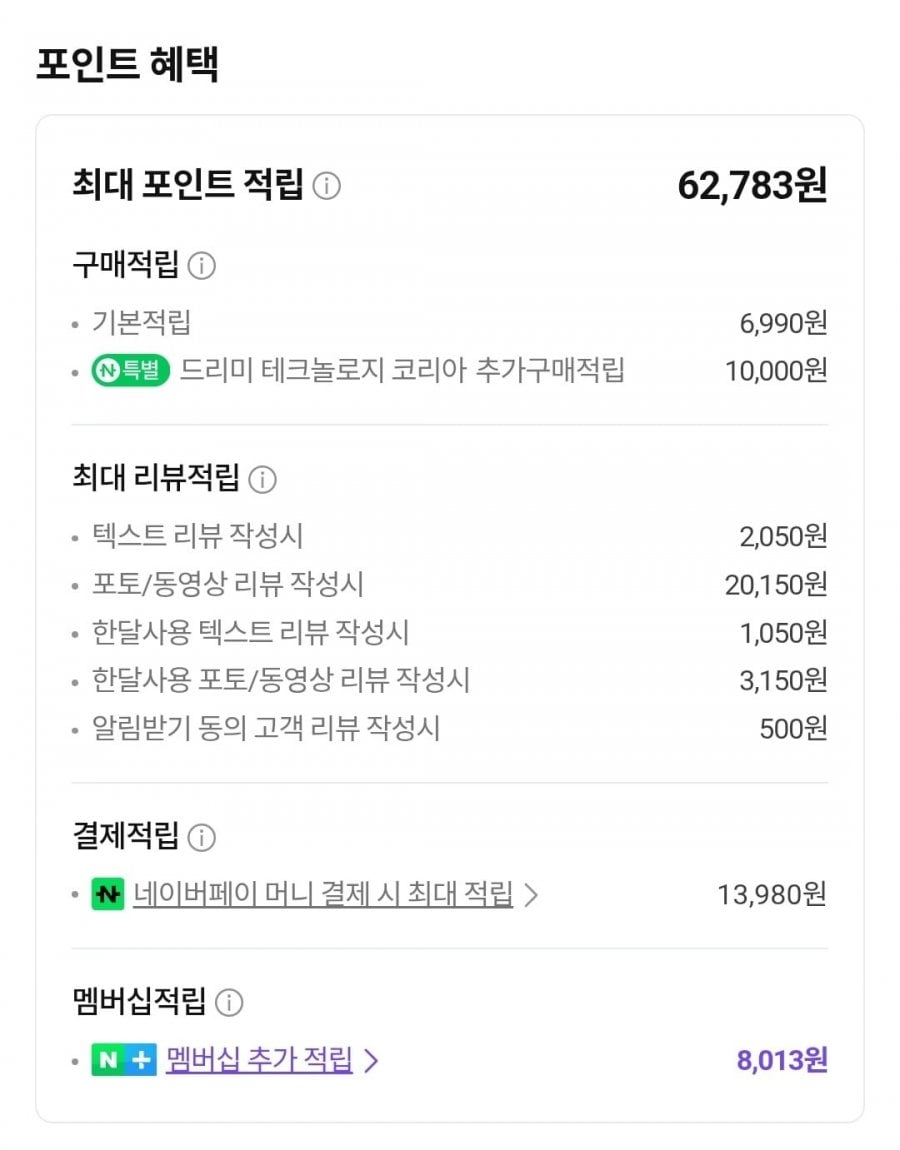Click info icon beside 최대 포인트 적립
Viewport: 900px width, 1150px height.
tap(326, 187)
